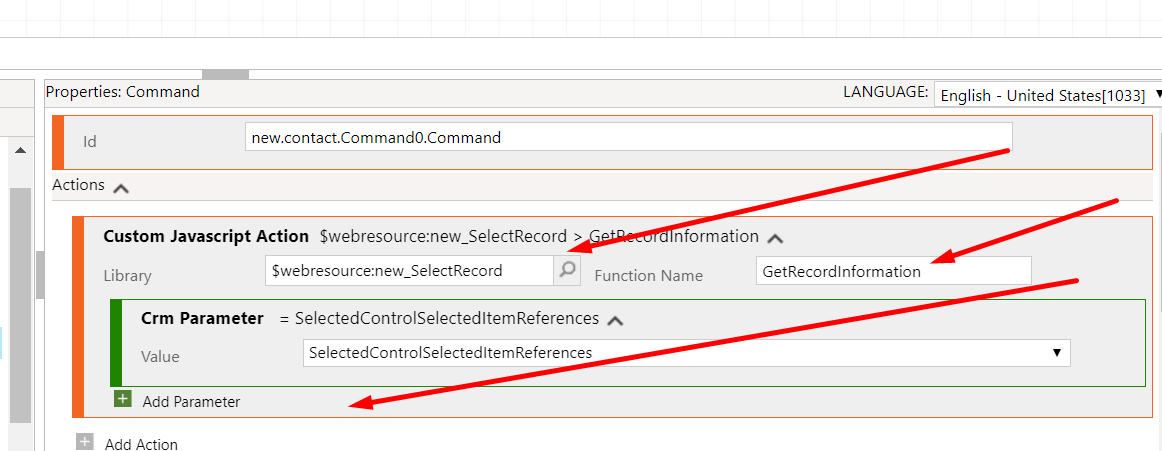1162x451 pixels.
Task: Click the green plus icon beside Add Parameter
Action: coord(123,399)
